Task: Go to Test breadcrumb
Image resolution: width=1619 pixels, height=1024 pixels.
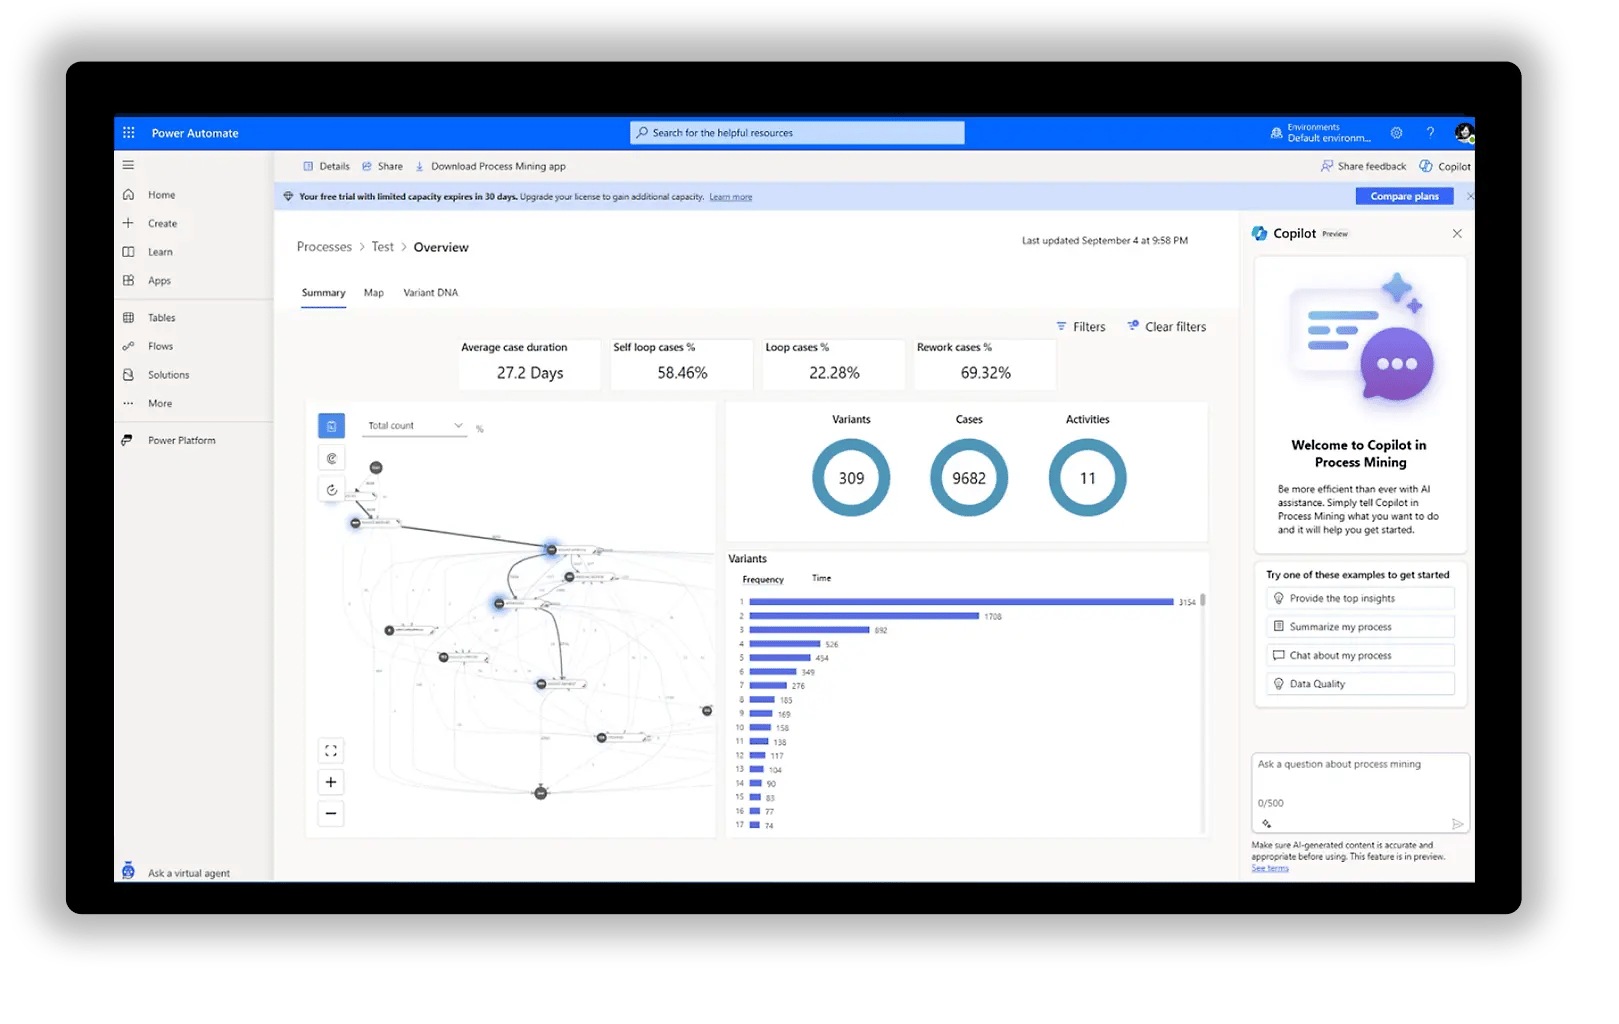Action: point(383,247)
